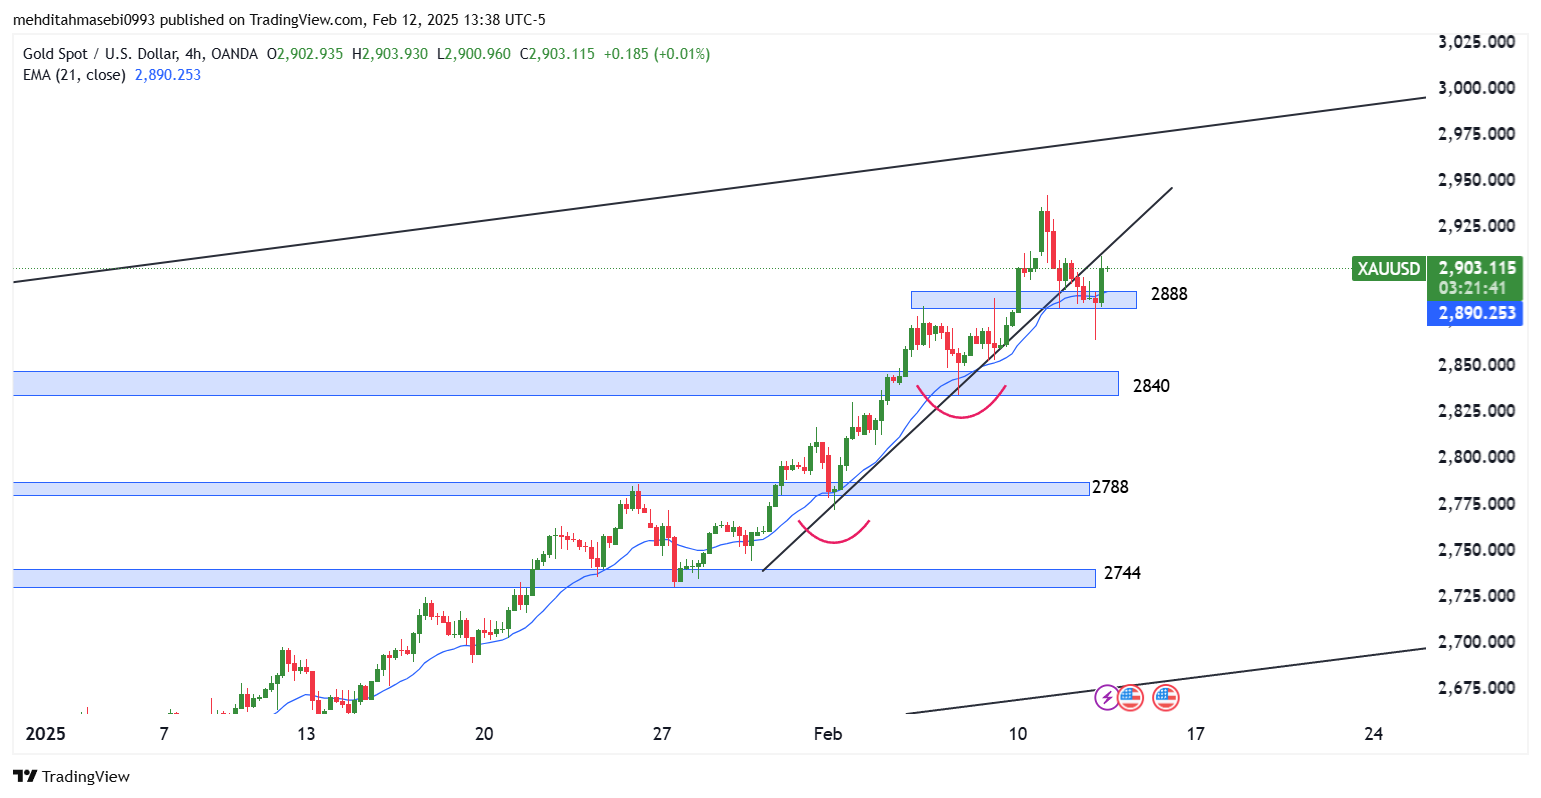Click the 2025 label on time axis
The image size is (1541, 798).
45,734
